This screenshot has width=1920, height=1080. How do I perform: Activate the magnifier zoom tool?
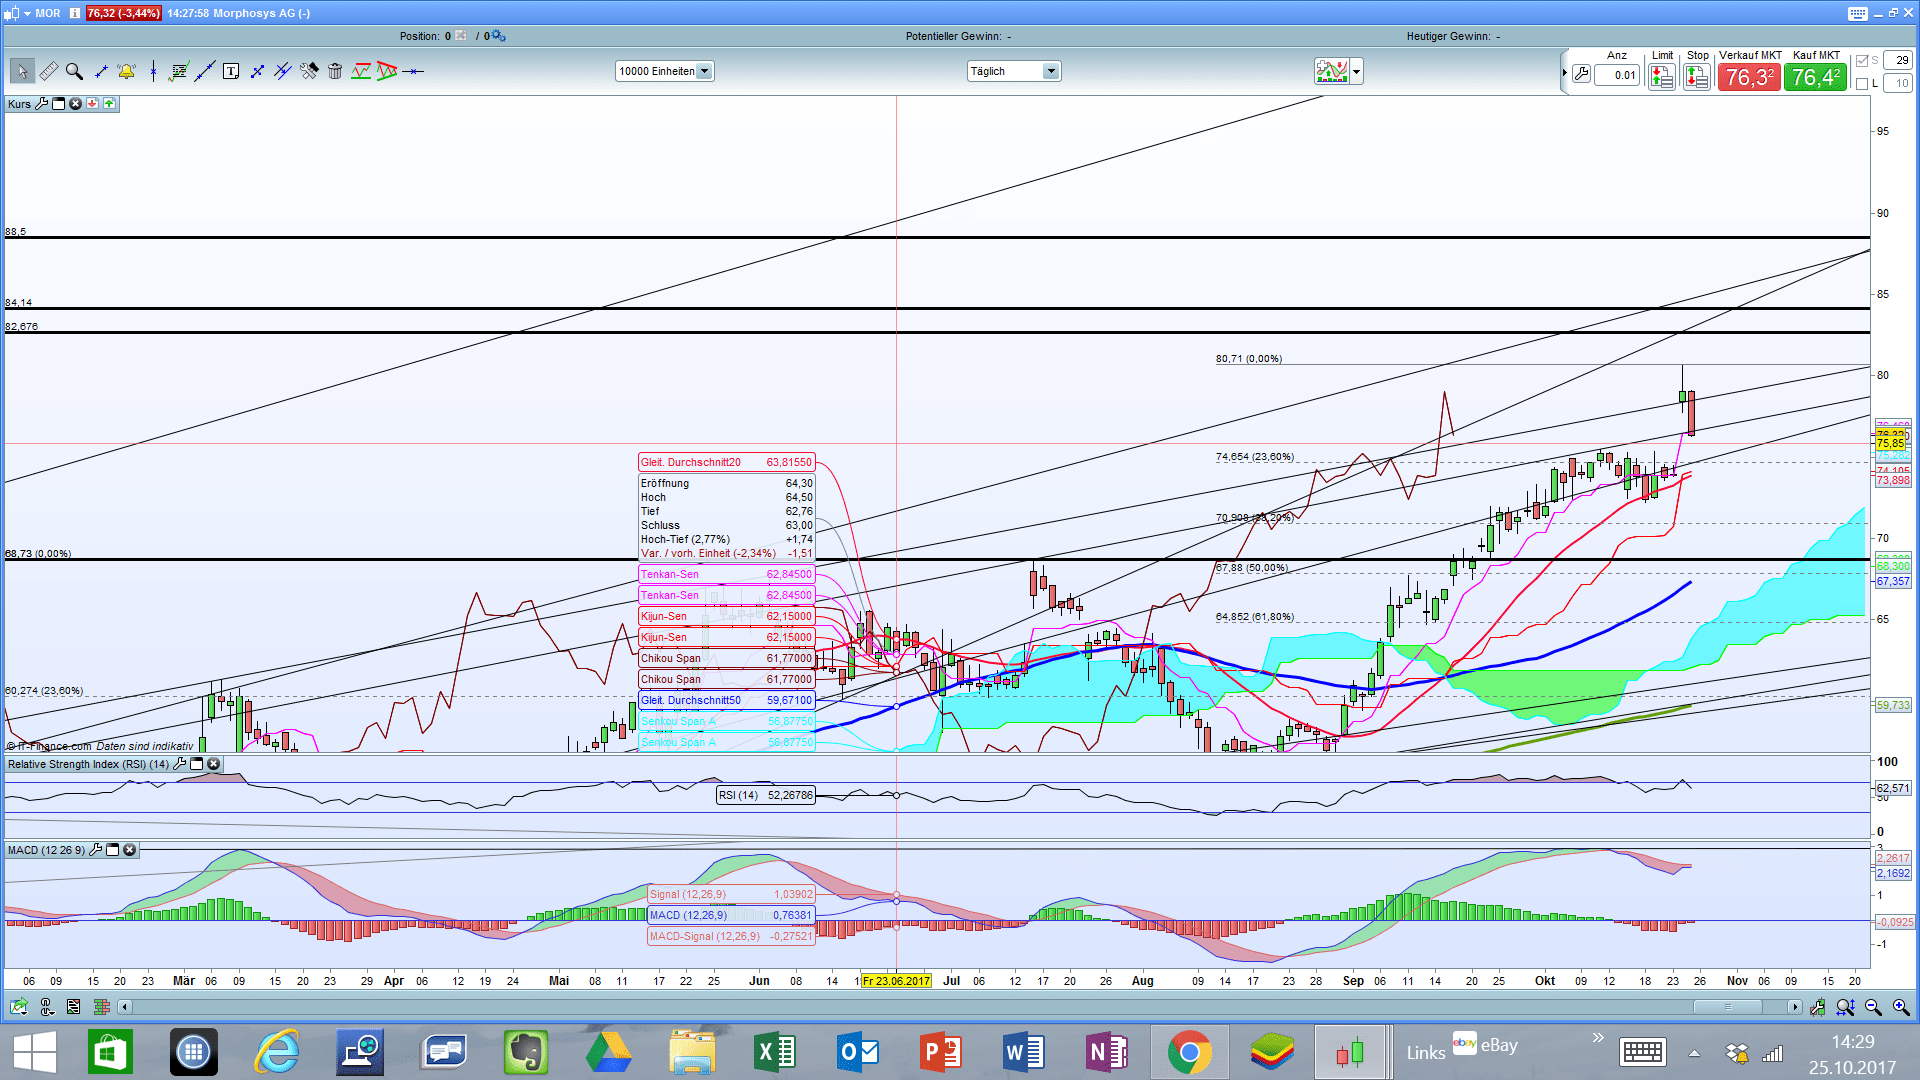coord(74,71)
